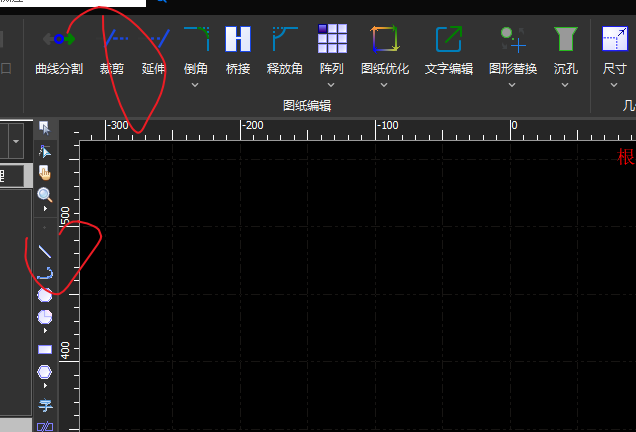Open the 沉孔 countersink dropdown chevron
Image resolution: width=636 pixels, height=432 pixels.
(x=565, y=85)
